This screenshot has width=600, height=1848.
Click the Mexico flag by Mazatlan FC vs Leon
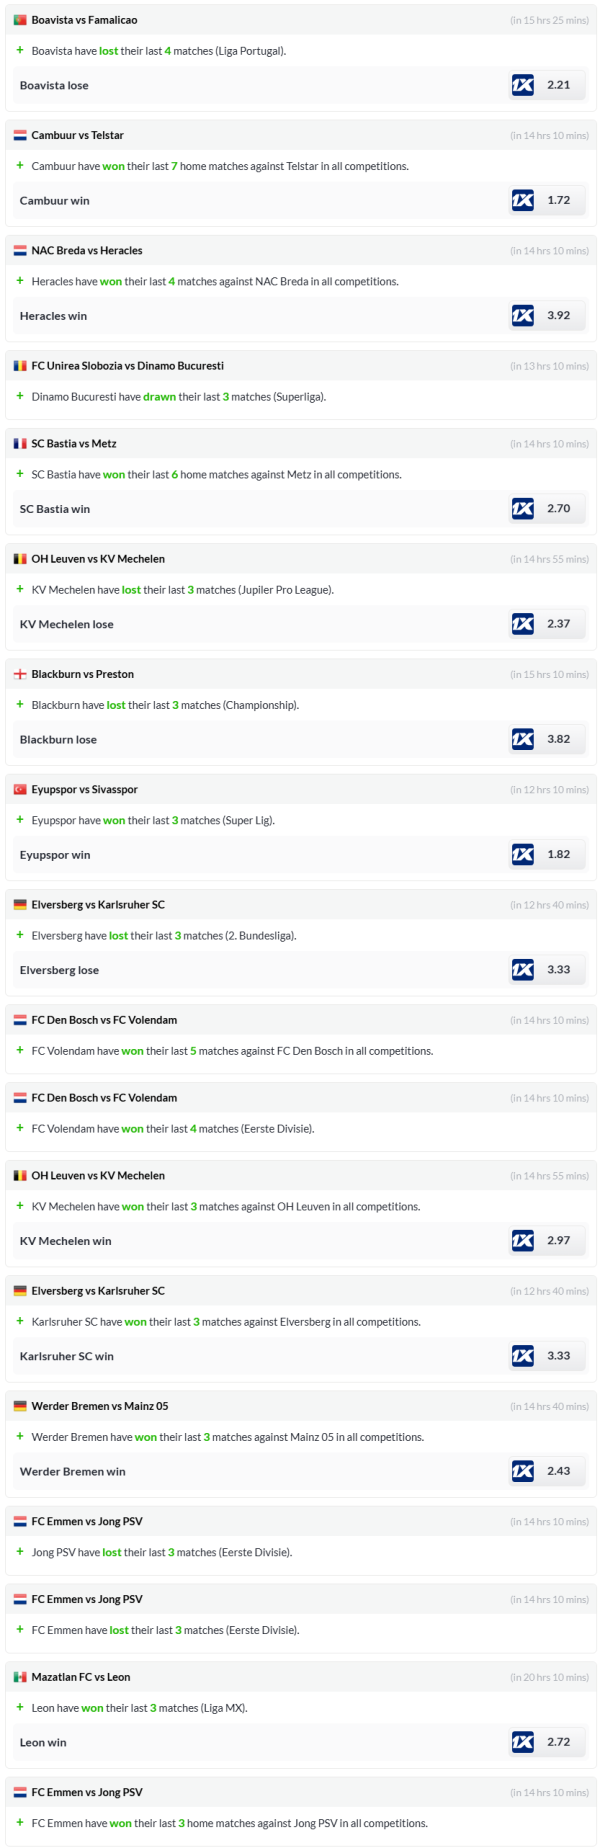pyautogui.click(x=20, y=1677)
